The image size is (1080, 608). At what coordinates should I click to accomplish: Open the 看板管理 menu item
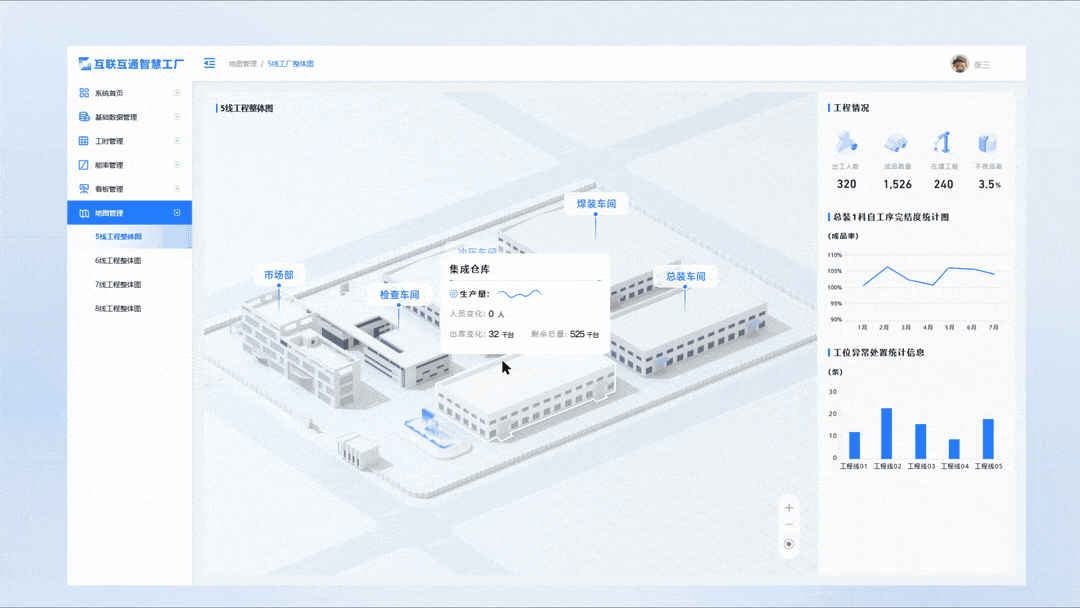pos(129,189)
